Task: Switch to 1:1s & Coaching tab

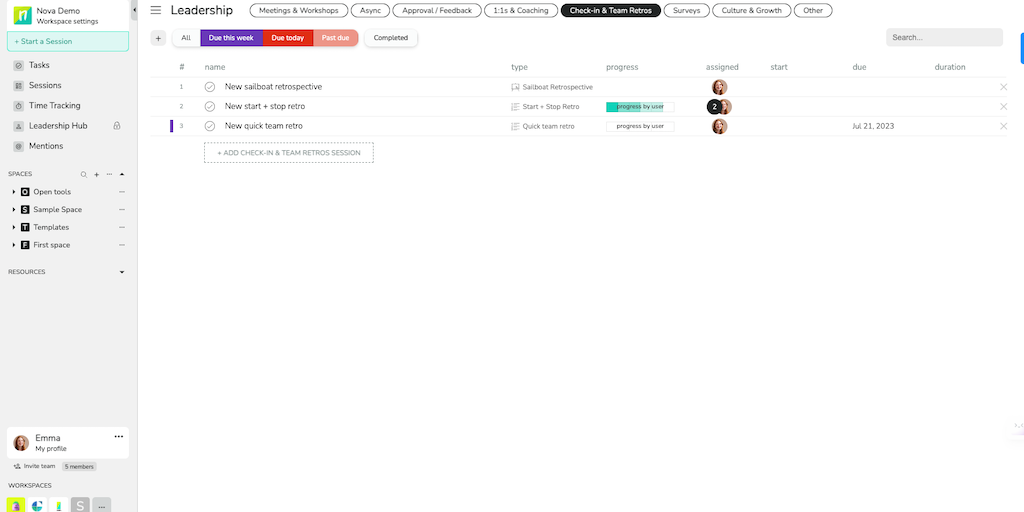Action: point(521,10)
